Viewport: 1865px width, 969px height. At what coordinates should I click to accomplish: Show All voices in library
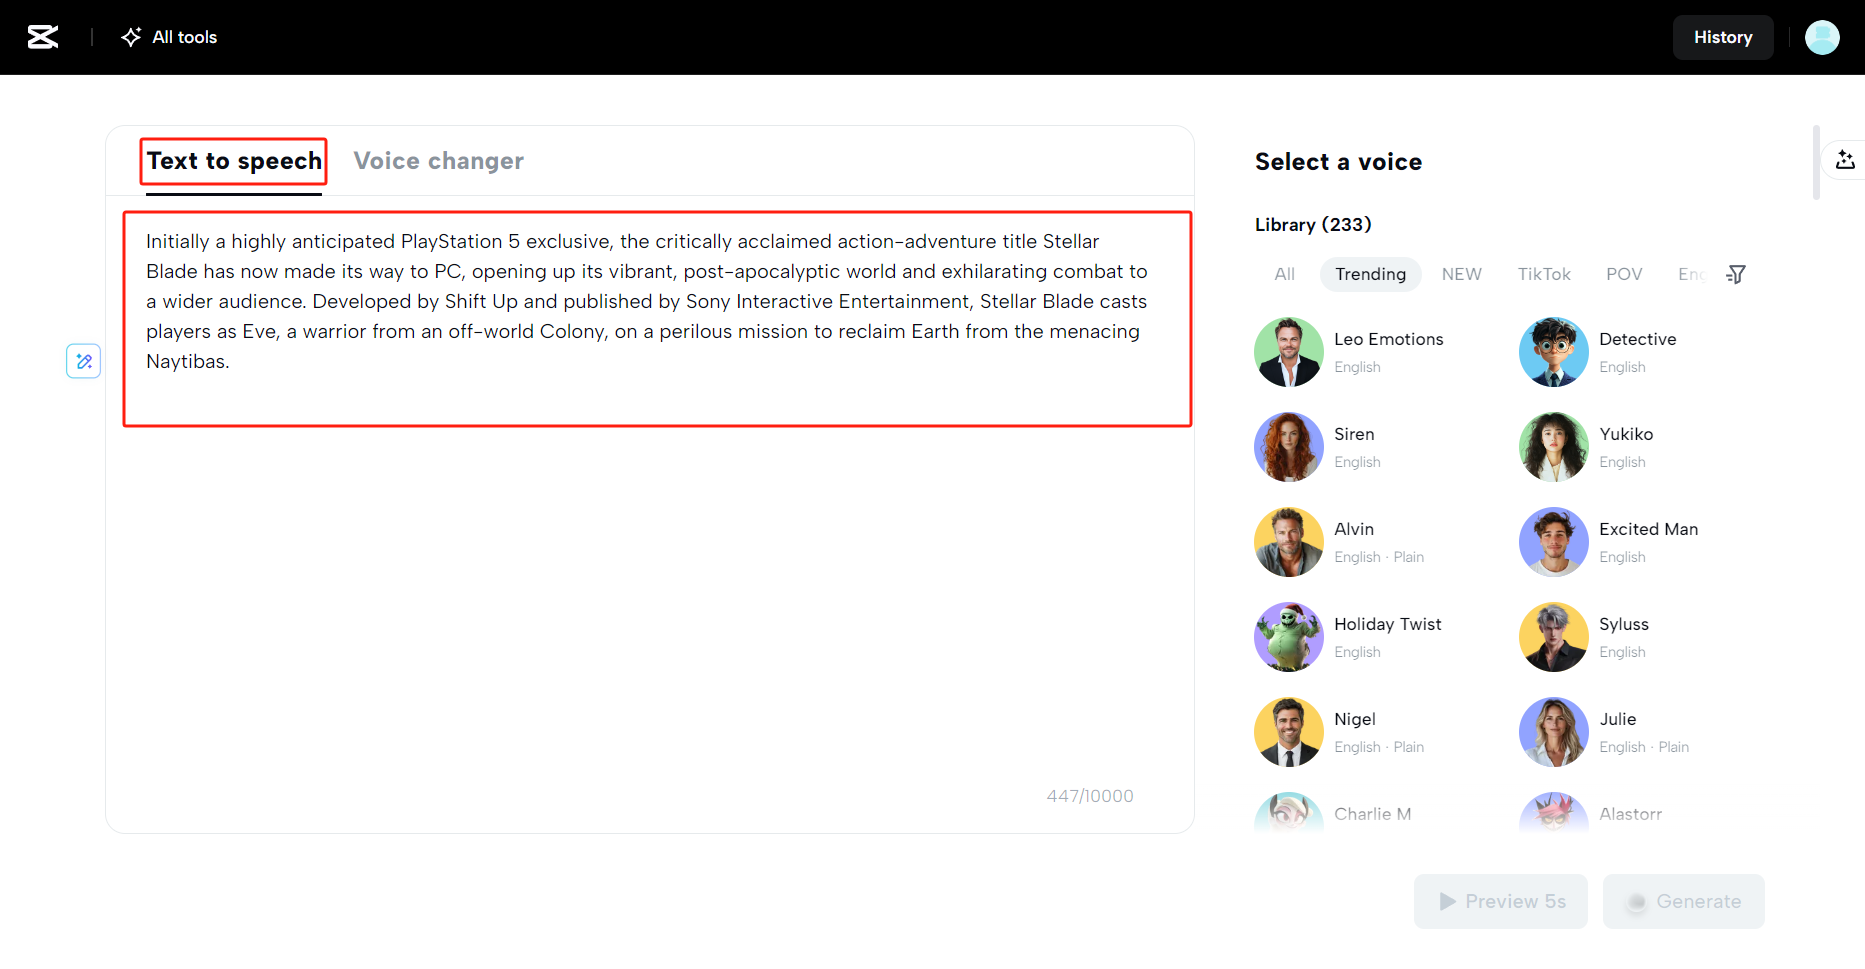pos(1284,274)
